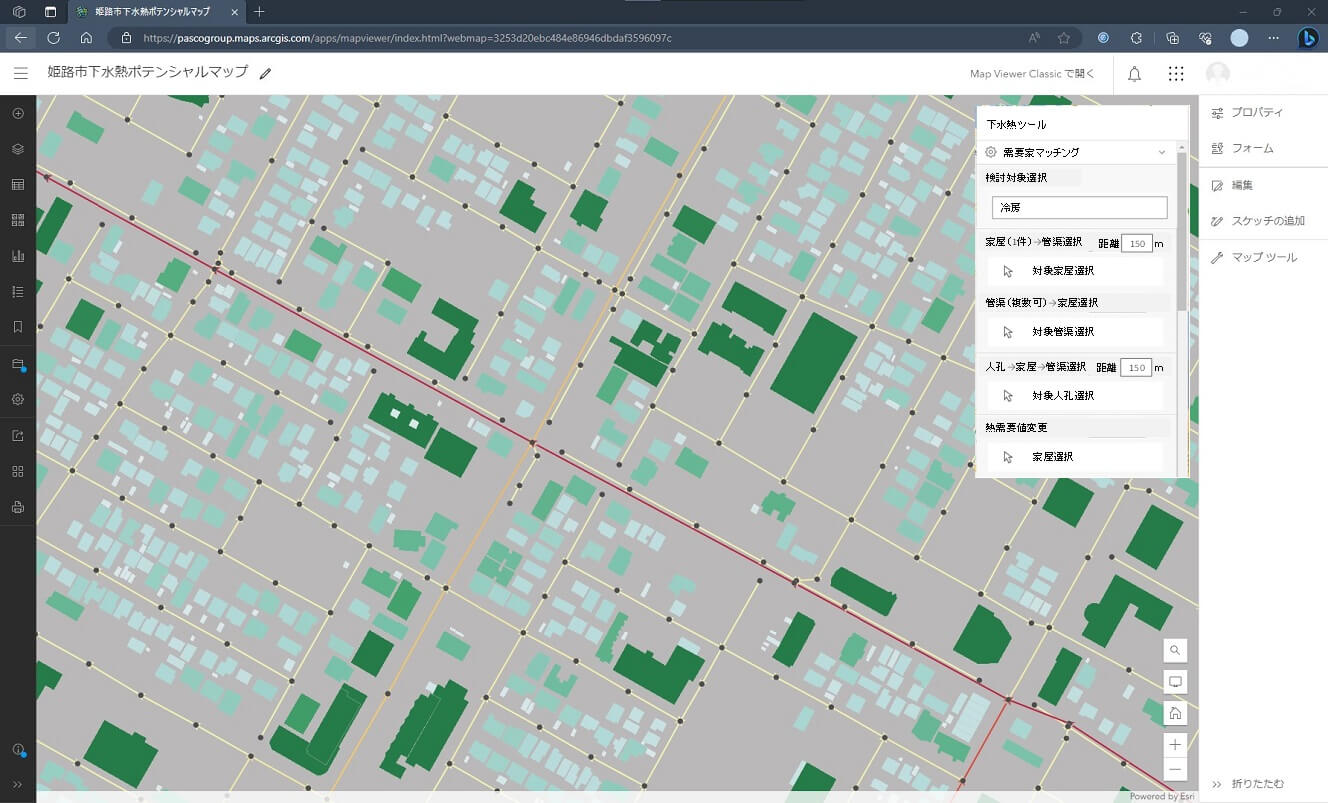Open the Bing sidebar button
Screen dimensions: 1328x803
1308,38
